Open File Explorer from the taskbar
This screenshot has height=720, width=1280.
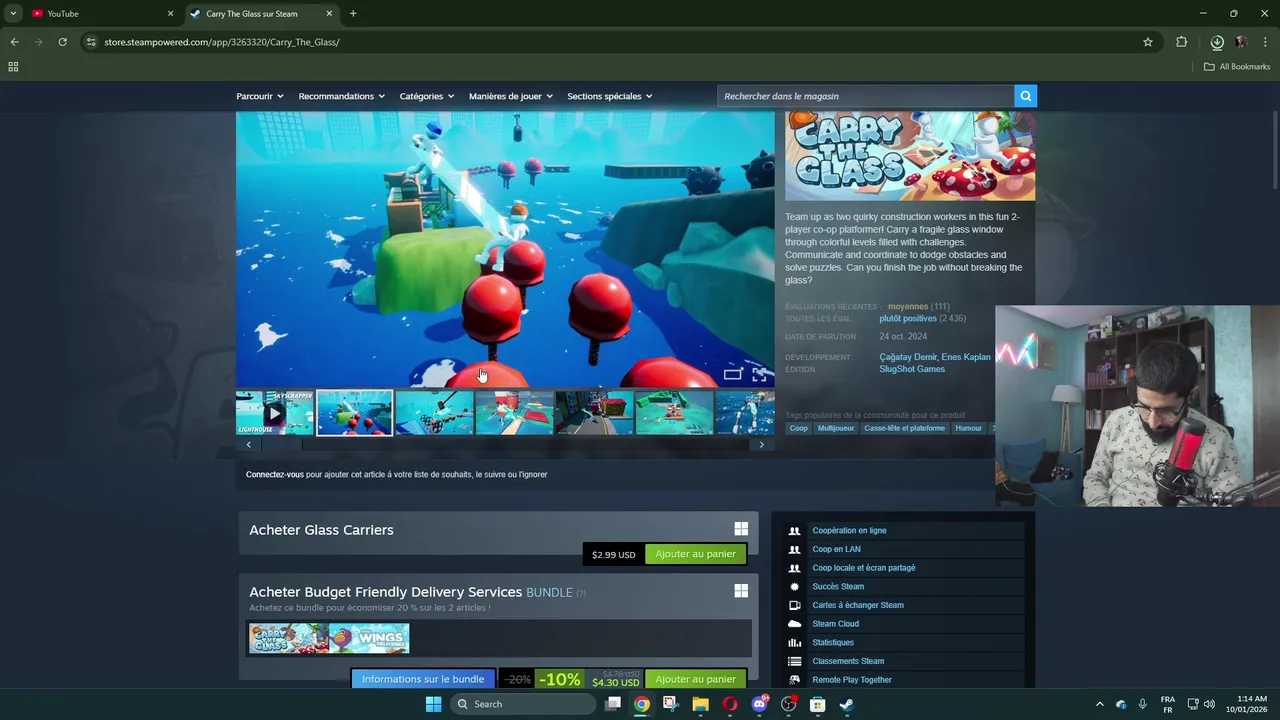(x=700, y=704)
